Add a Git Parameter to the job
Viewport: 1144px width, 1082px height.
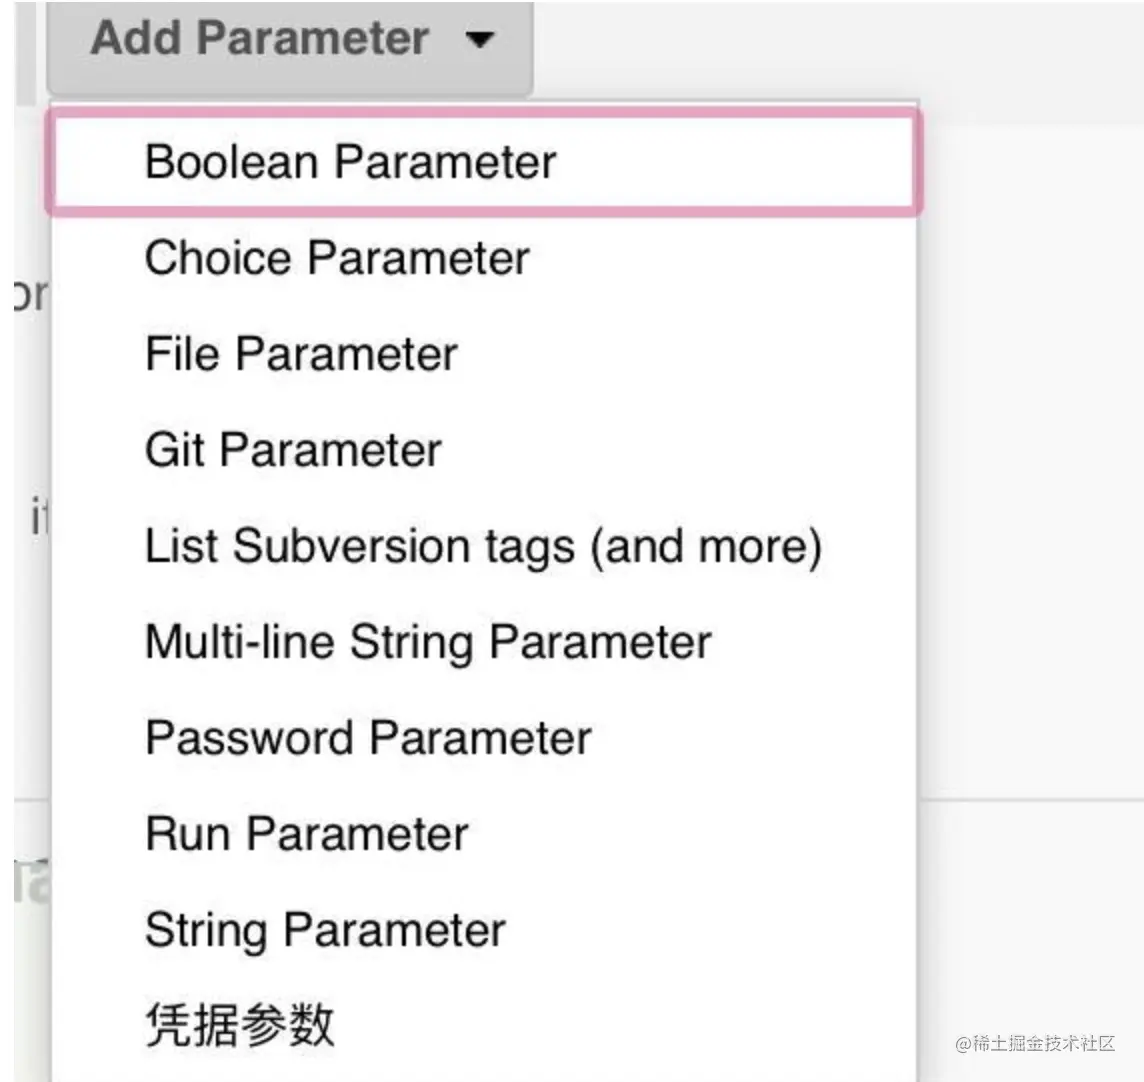click(x=293, y=450)
